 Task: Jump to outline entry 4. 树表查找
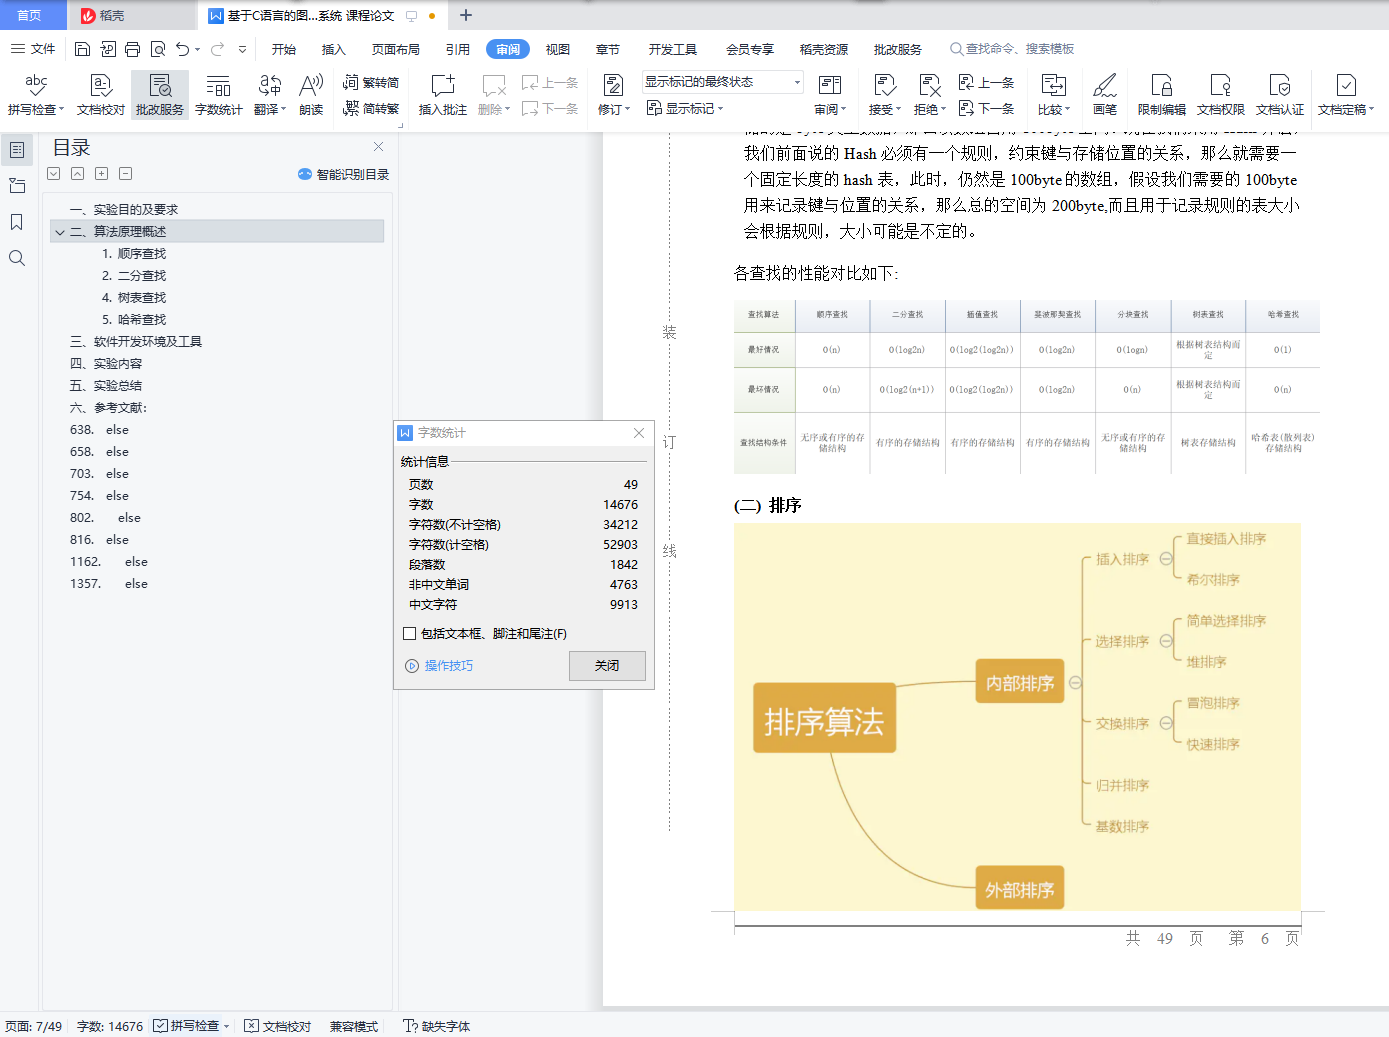pos(134,298)
